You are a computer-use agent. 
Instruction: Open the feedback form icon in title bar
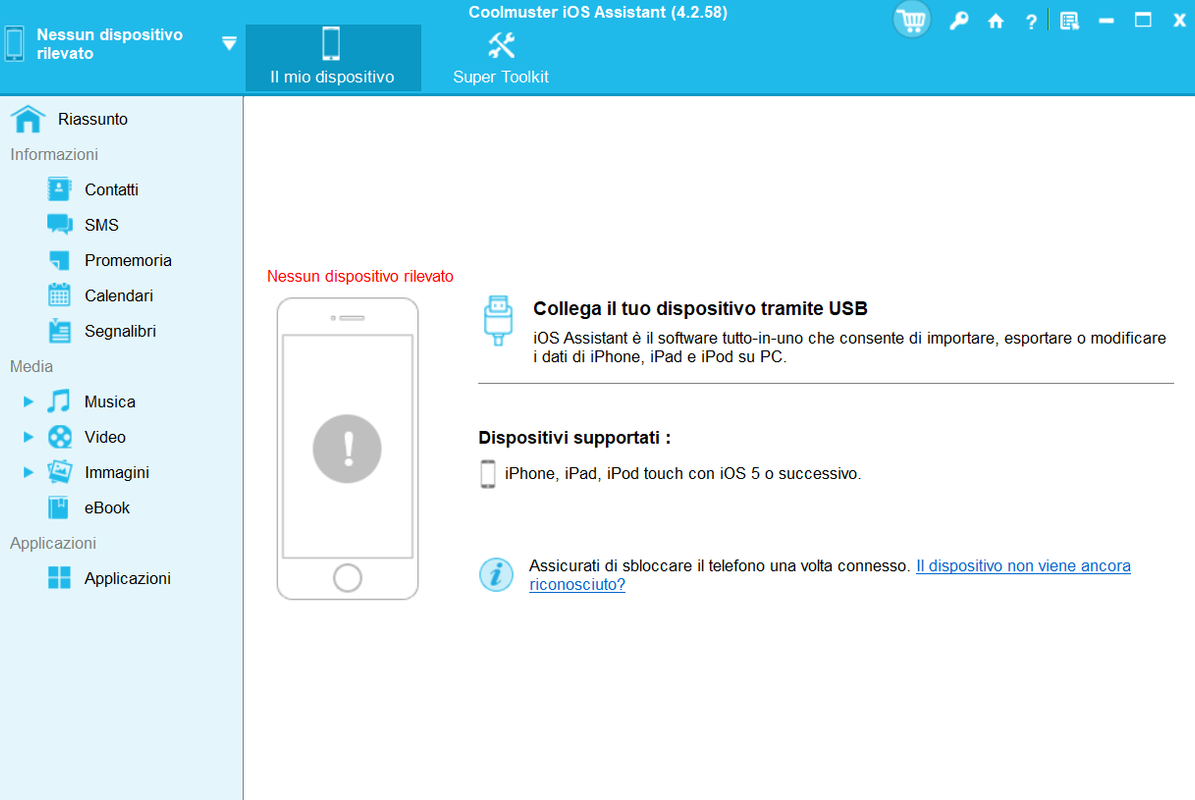[1069, 21]
